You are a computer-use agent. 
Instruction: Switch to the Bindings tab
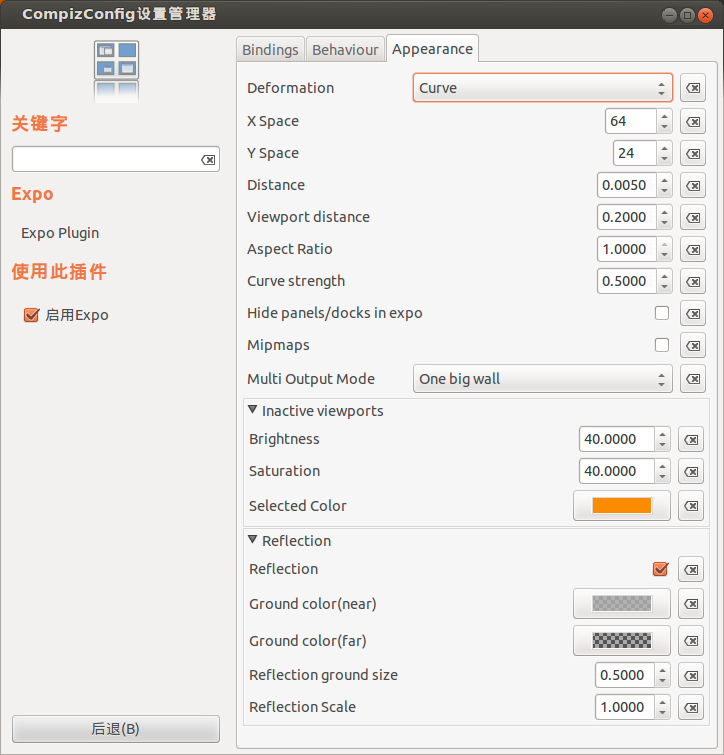click(271, 50)
